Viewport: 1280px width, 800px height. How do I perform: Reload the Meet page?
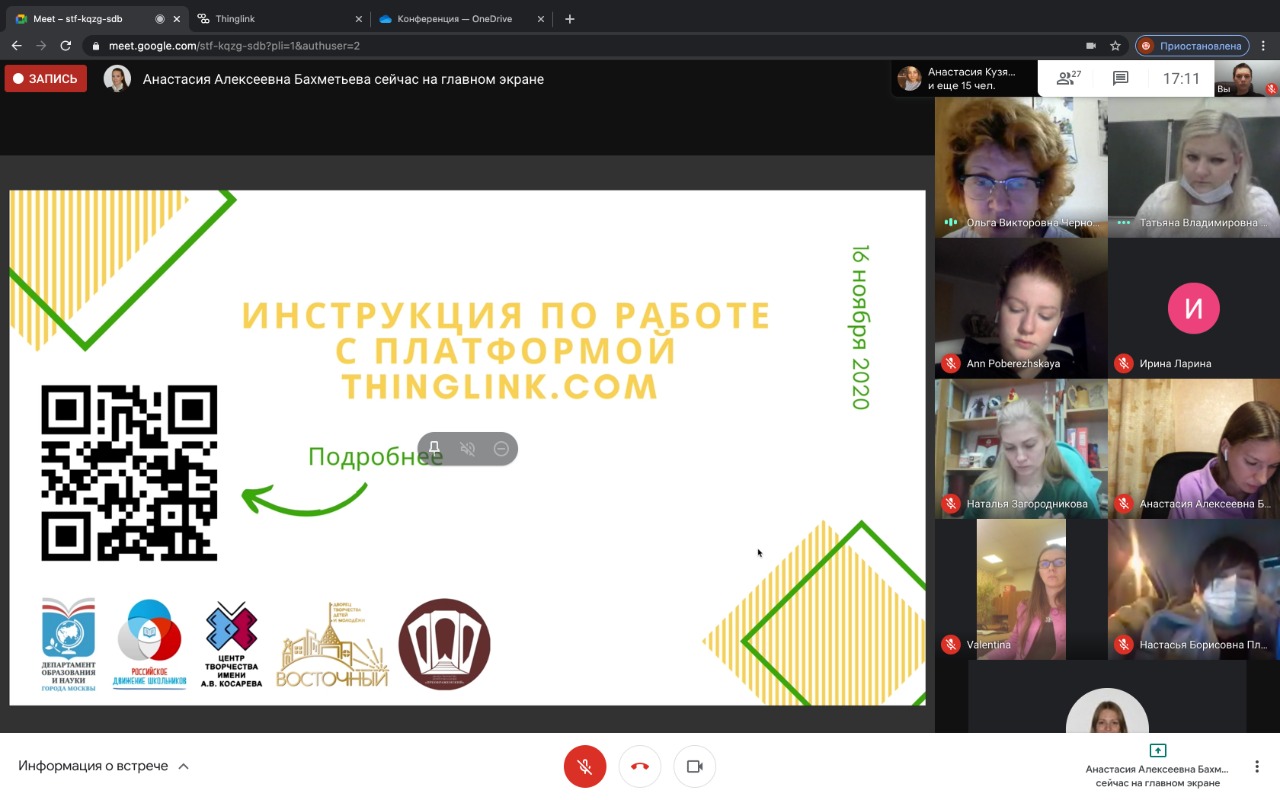[66, 45]
